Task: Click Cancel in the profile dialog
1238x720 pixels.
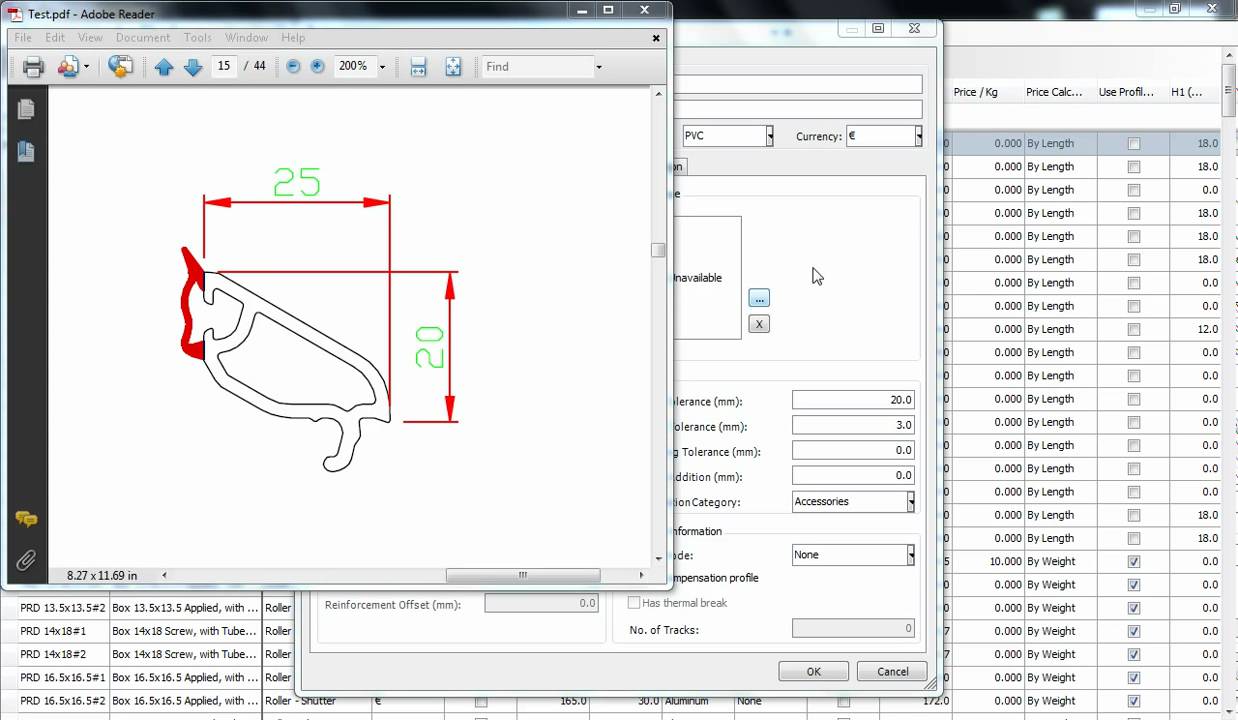Action: tap(892, 672)
